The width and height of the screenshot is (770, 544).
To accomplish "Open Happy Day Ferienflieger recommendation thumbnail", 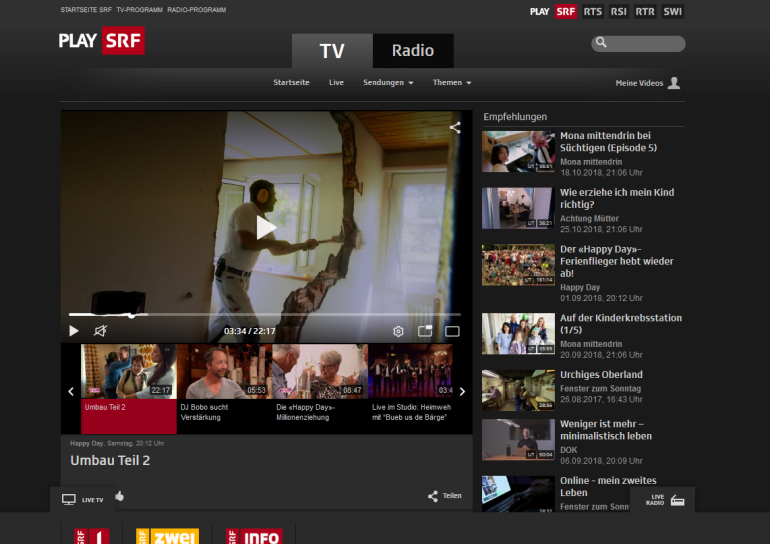I will point(518,265).
